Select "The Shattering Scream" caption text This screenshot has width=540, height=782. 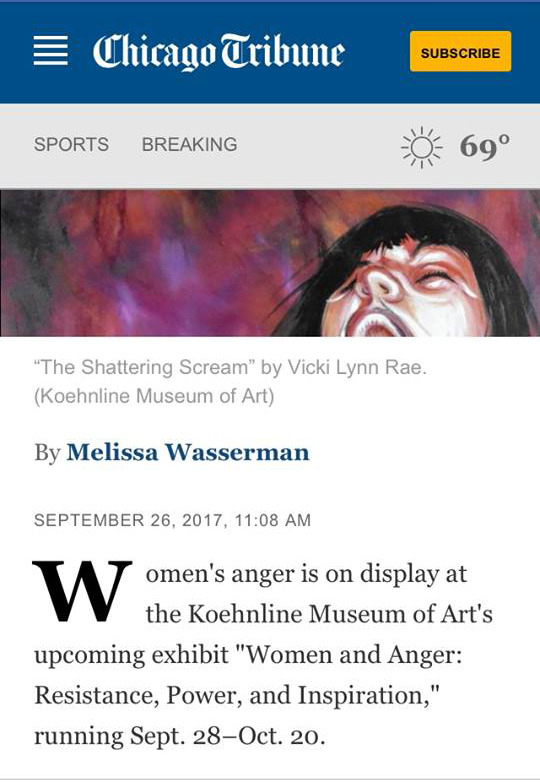coord(141,368)
